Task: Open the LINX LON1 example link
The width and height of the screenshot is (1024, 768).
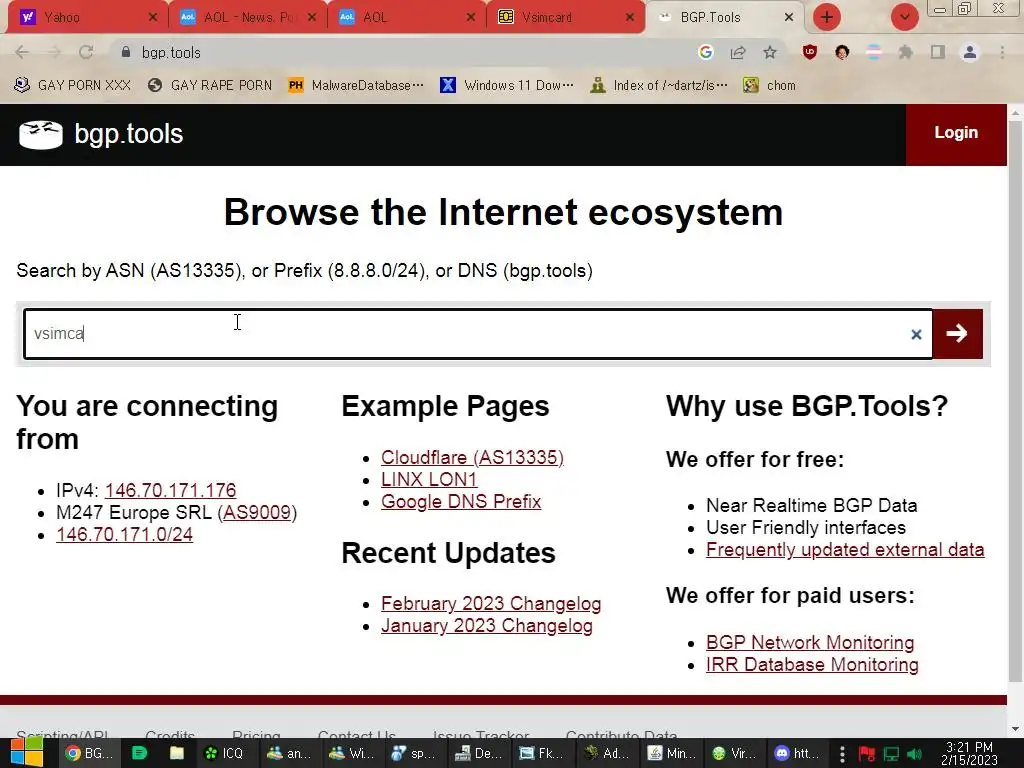Action: click(x=429, y=479)
